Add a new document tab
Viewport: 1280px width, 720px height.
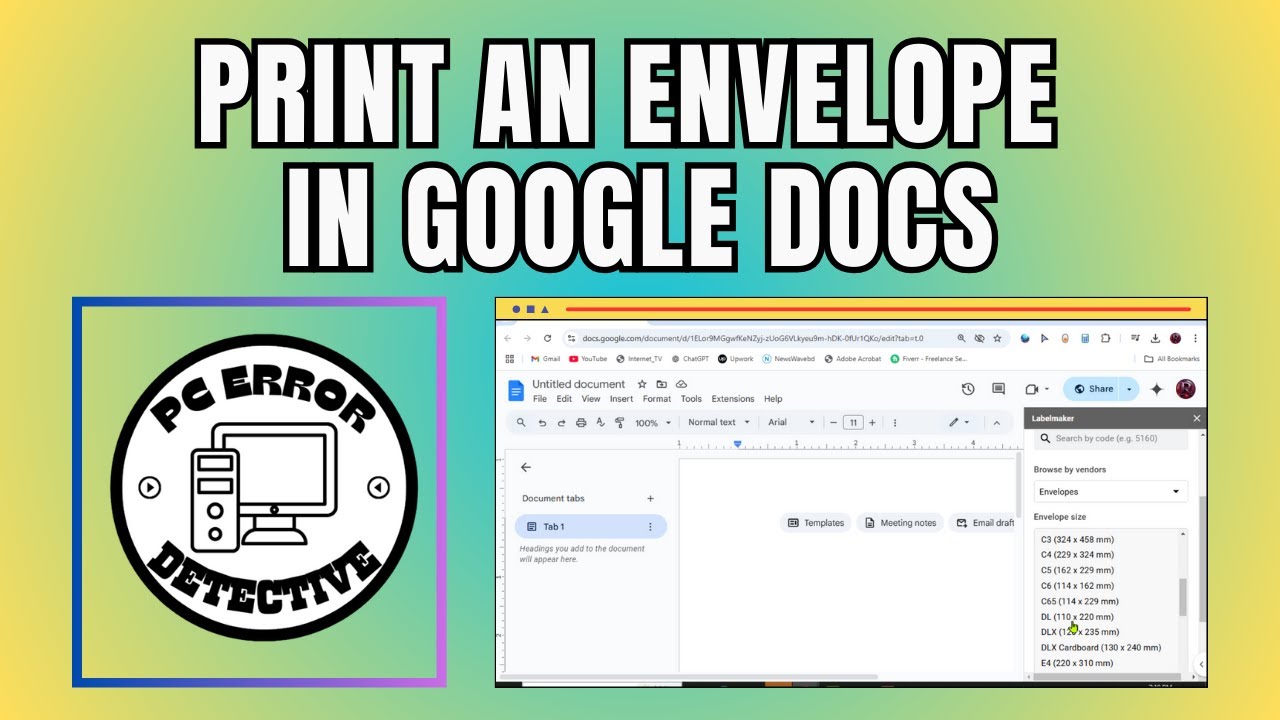coord(650,498)
